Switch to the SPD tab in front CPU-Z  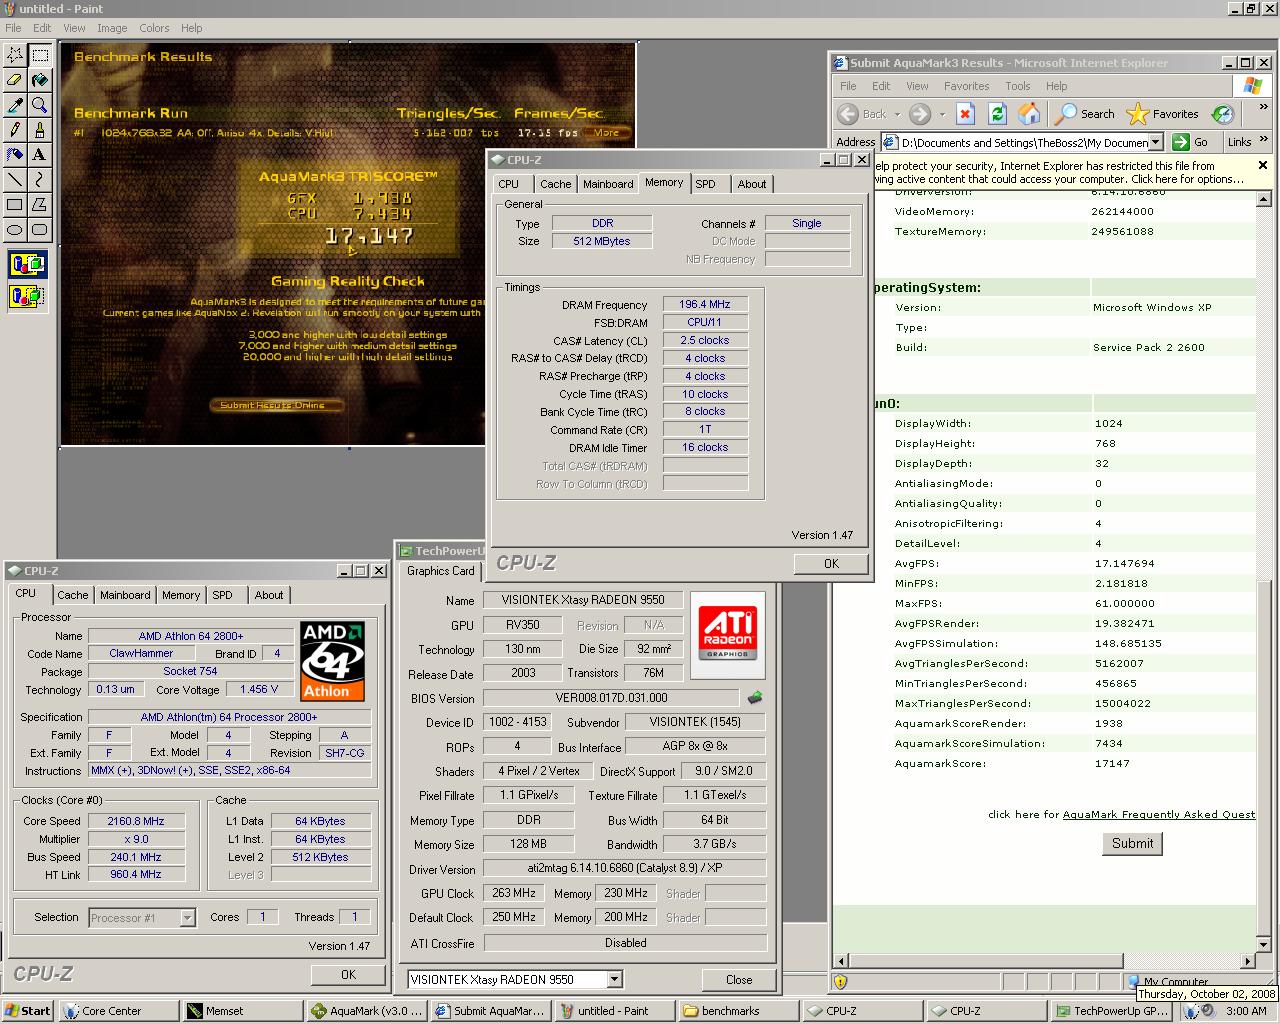[x=706, y=184]
